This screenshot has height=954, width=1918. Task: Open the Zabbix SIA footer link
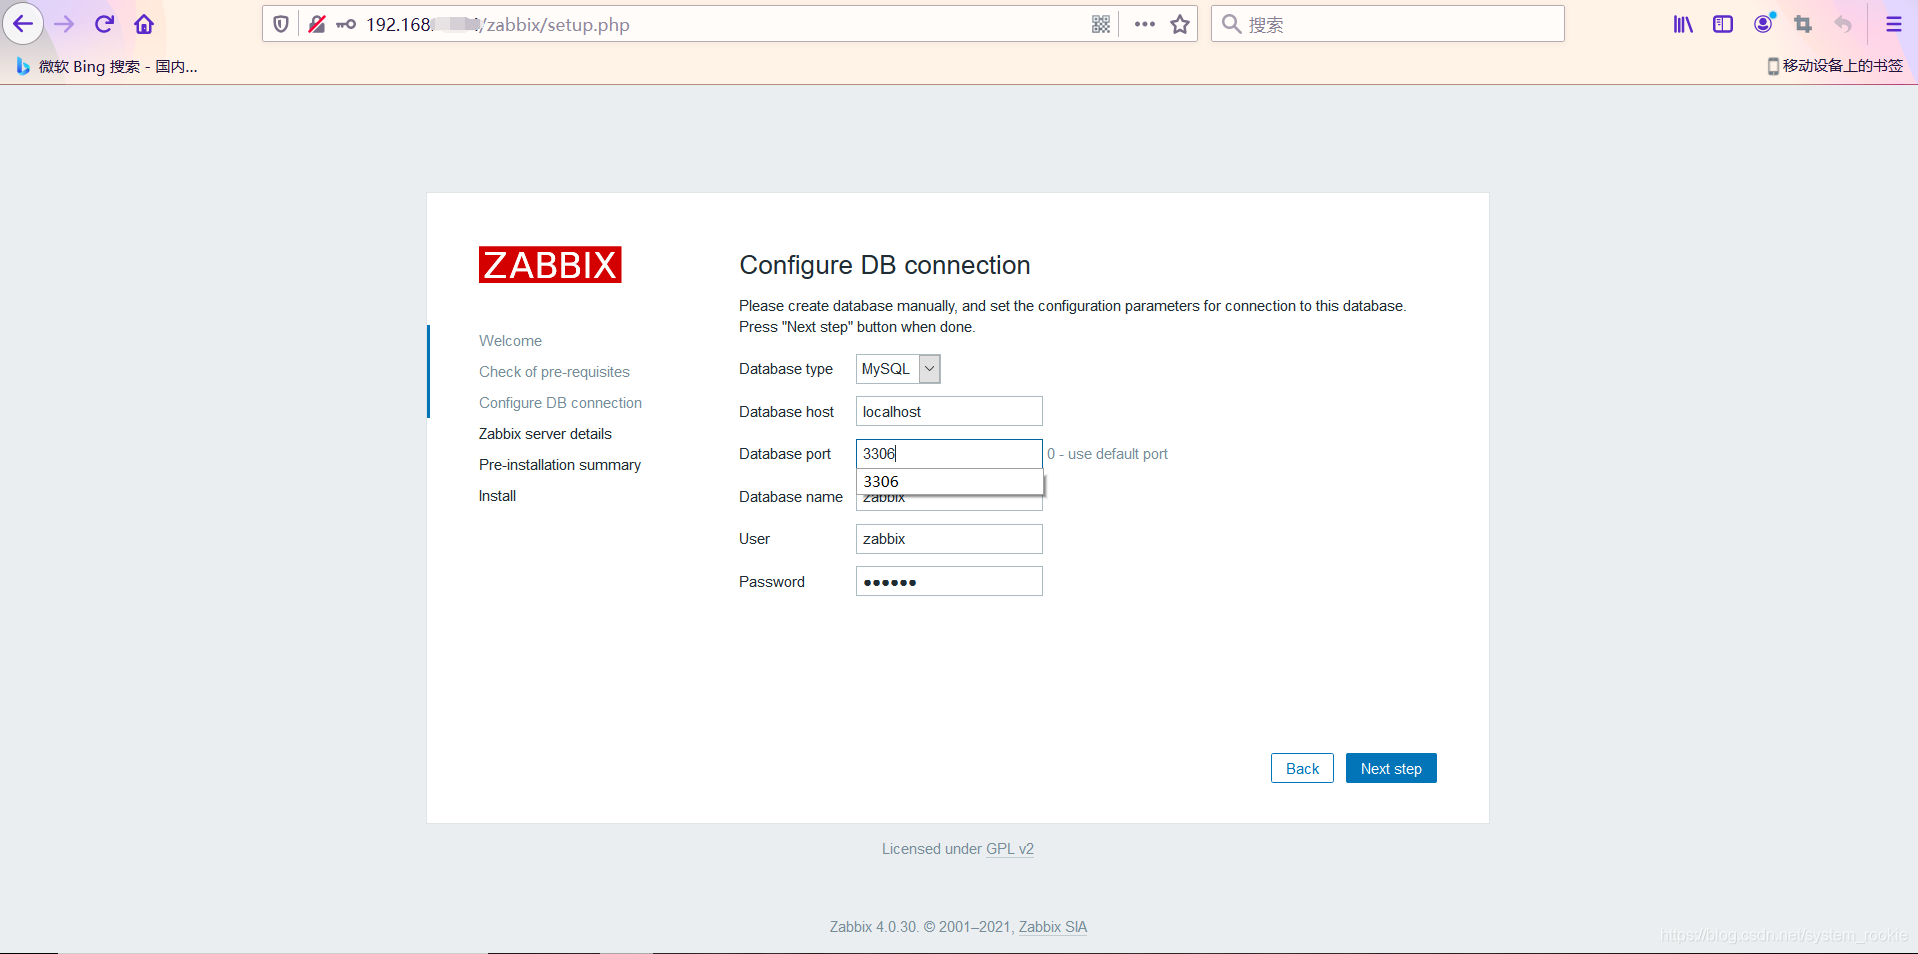tap(1053, 927)
